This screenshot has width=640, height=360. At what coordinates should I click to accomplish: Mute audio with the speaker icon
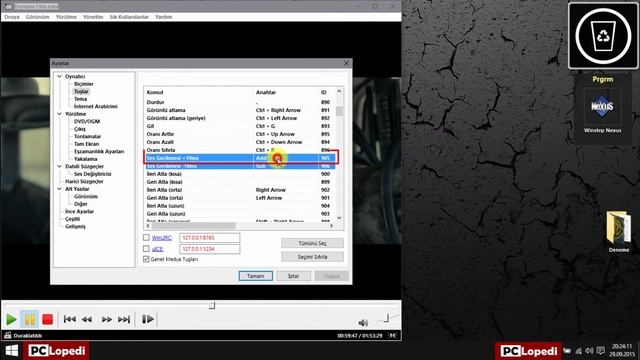pyautogui.click(x=363, y=323)
